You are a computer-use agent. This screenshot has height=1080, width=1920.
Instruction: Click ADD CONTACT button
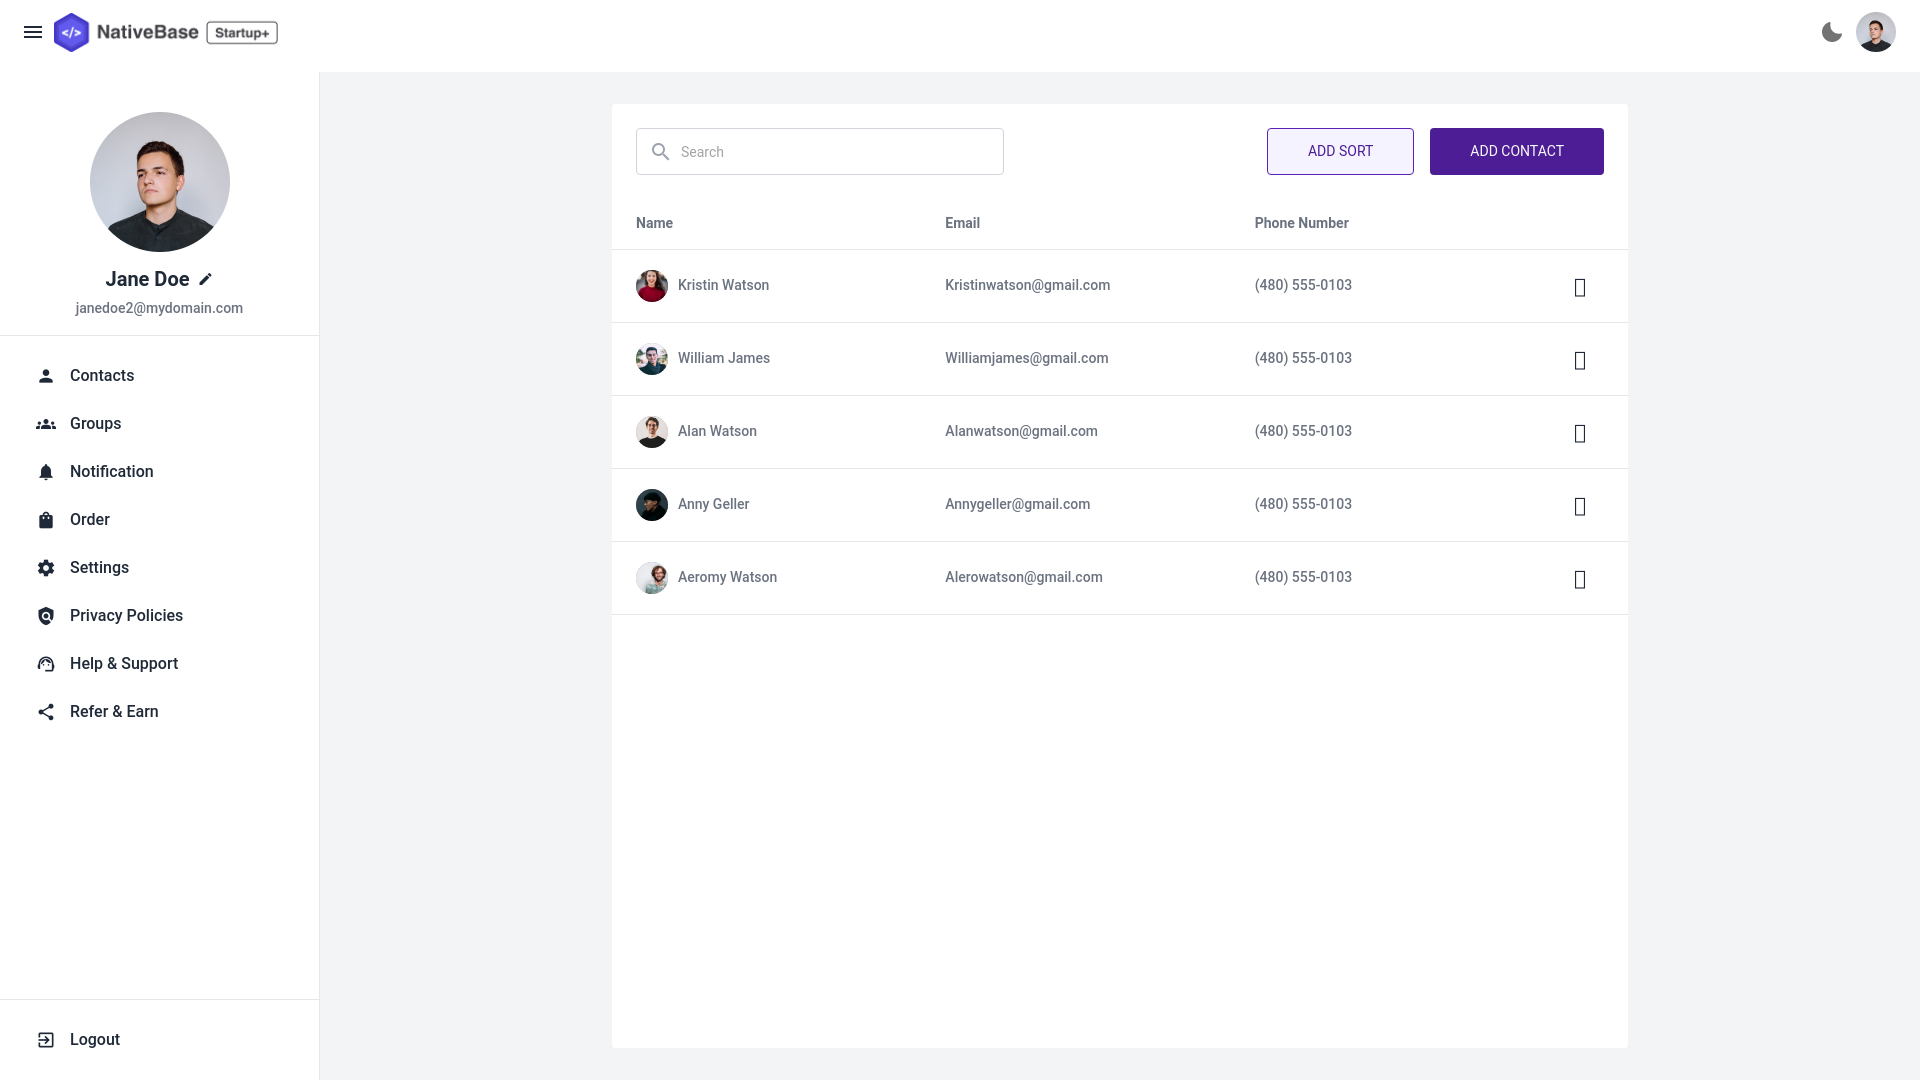[x=1516, y=150]
